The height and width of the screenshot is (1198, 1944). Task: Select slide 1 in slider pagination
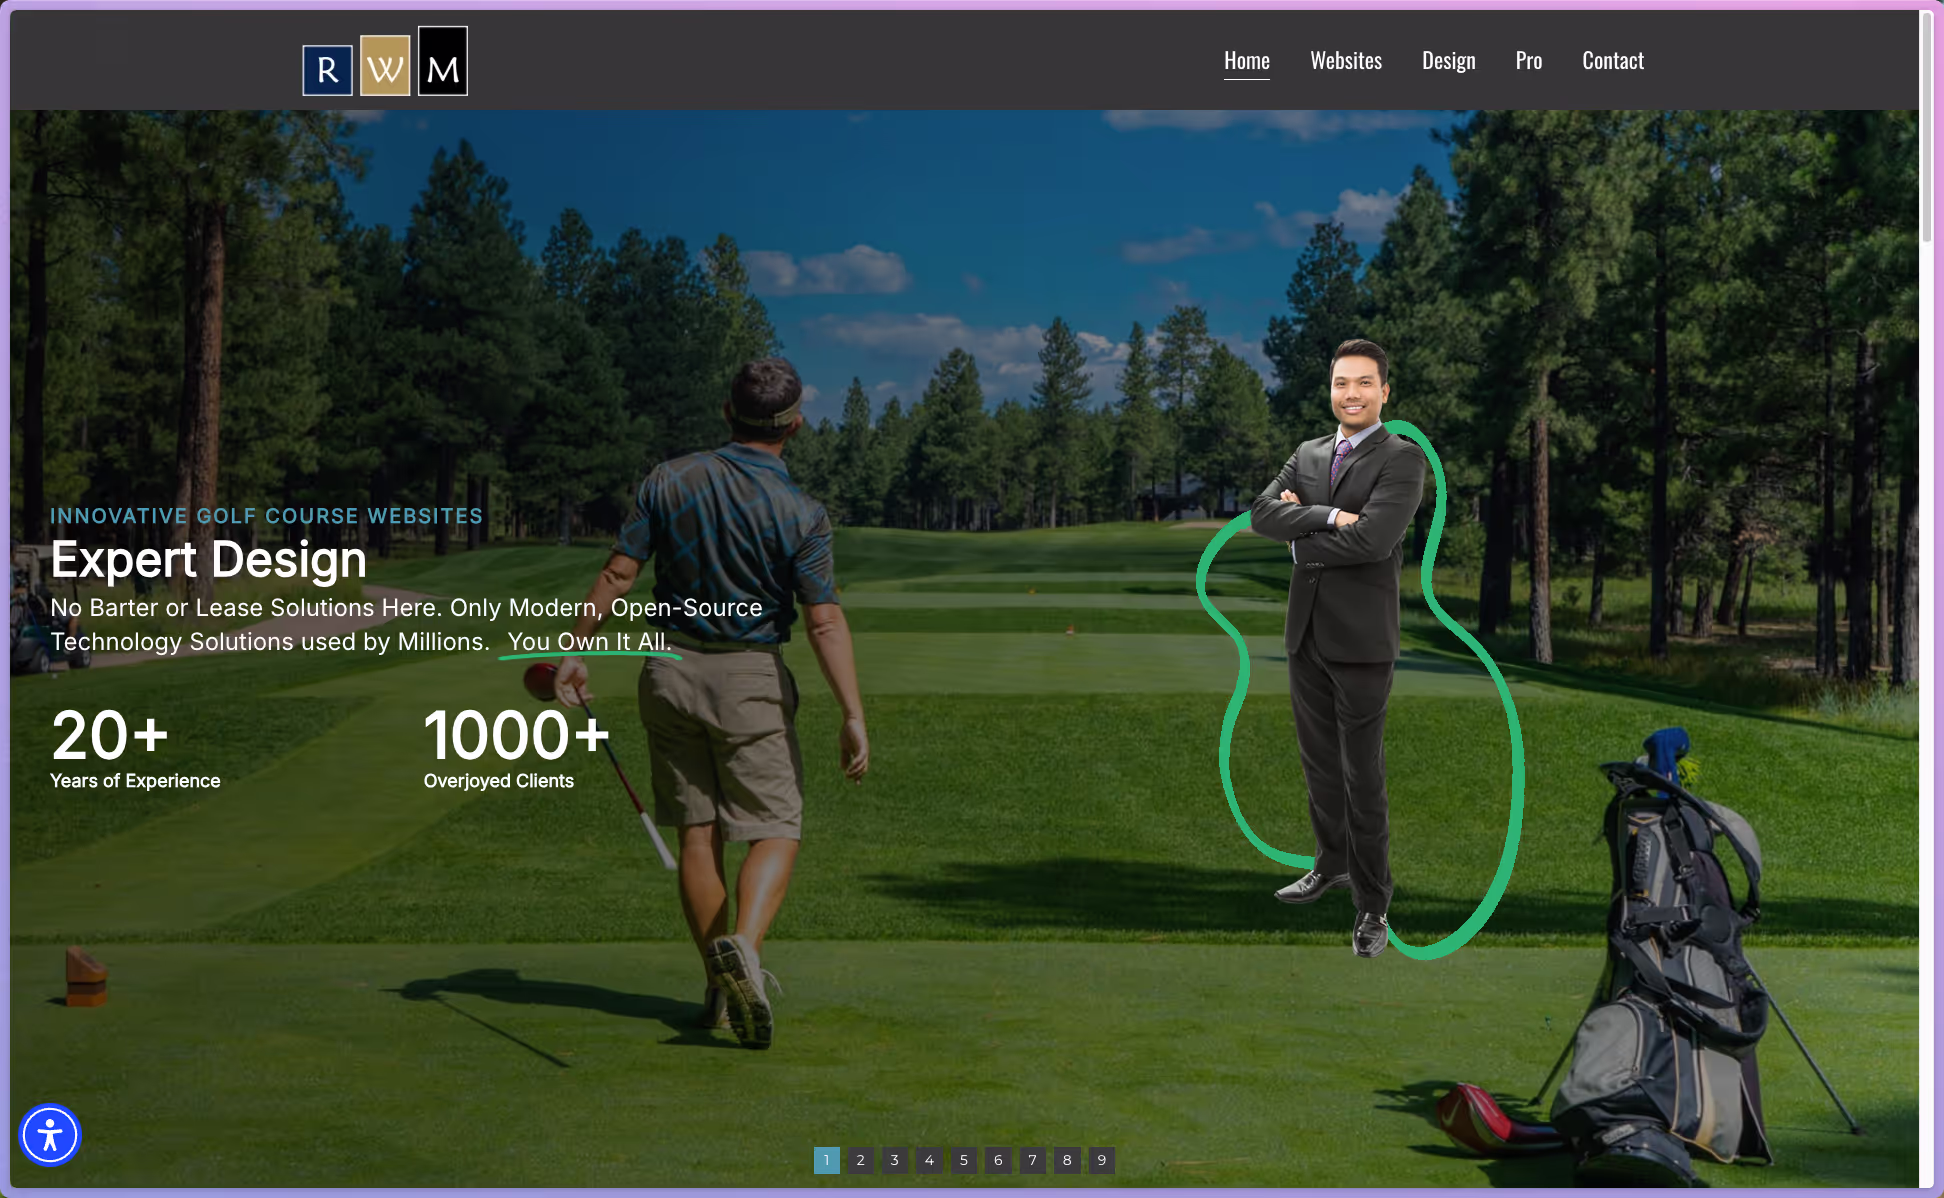click(x=826, y=1160)
